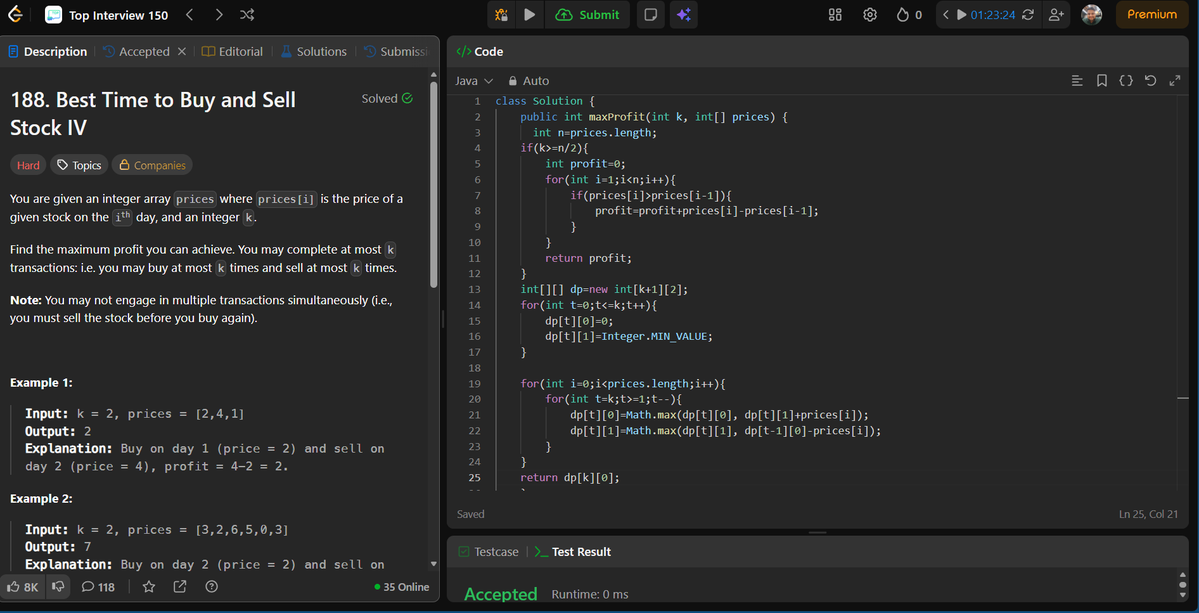Close the Accepted tab
This screenshot has height=613, width=1199.
(182, 51)
